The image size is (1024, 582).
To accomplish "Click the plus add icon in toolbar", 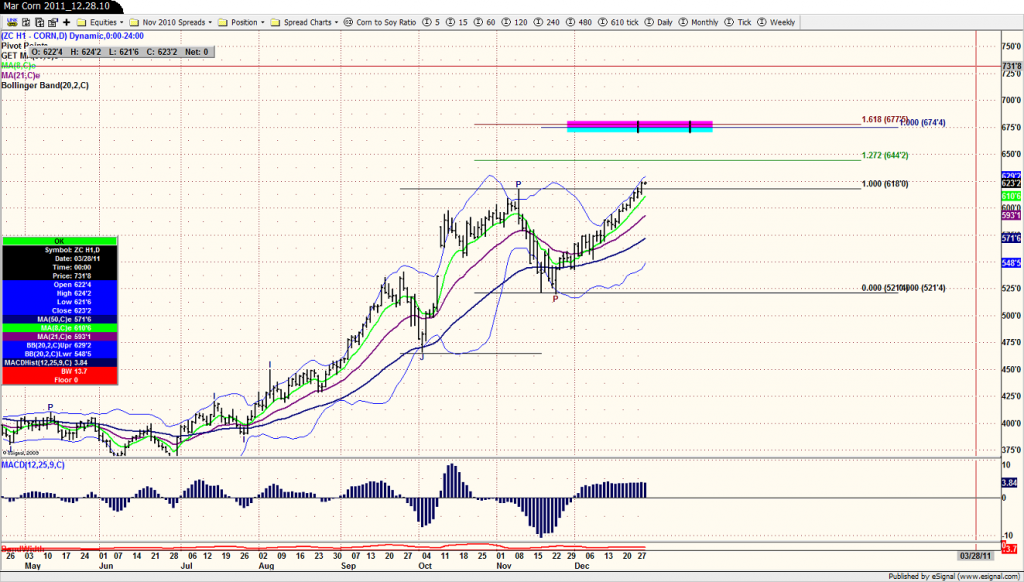I will [x=66, y=22].
